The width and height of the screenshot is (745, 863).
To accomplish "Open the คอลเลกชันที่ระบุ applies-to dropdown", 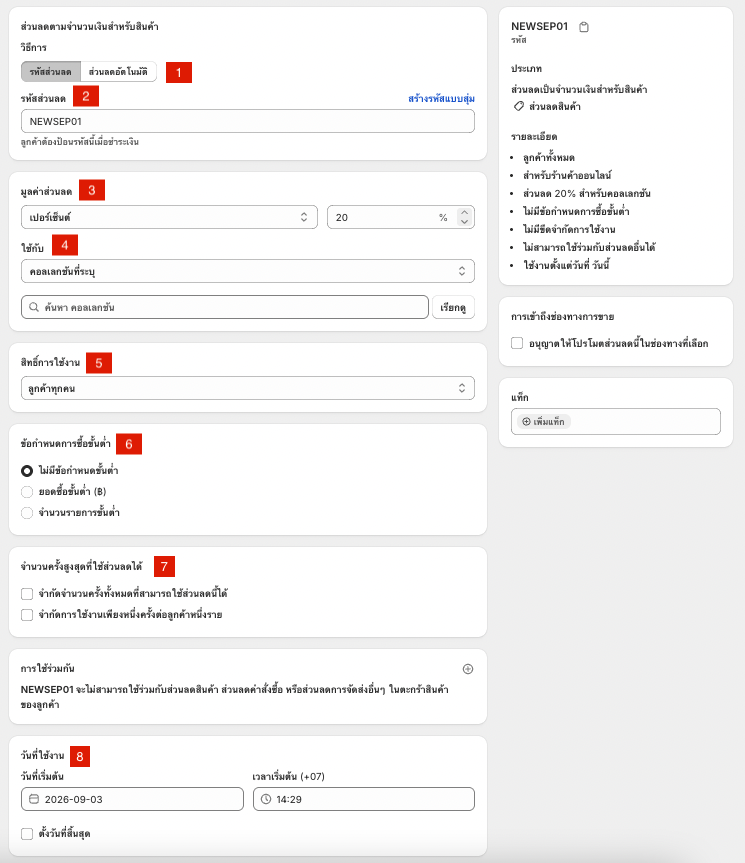I will [248, 271].
